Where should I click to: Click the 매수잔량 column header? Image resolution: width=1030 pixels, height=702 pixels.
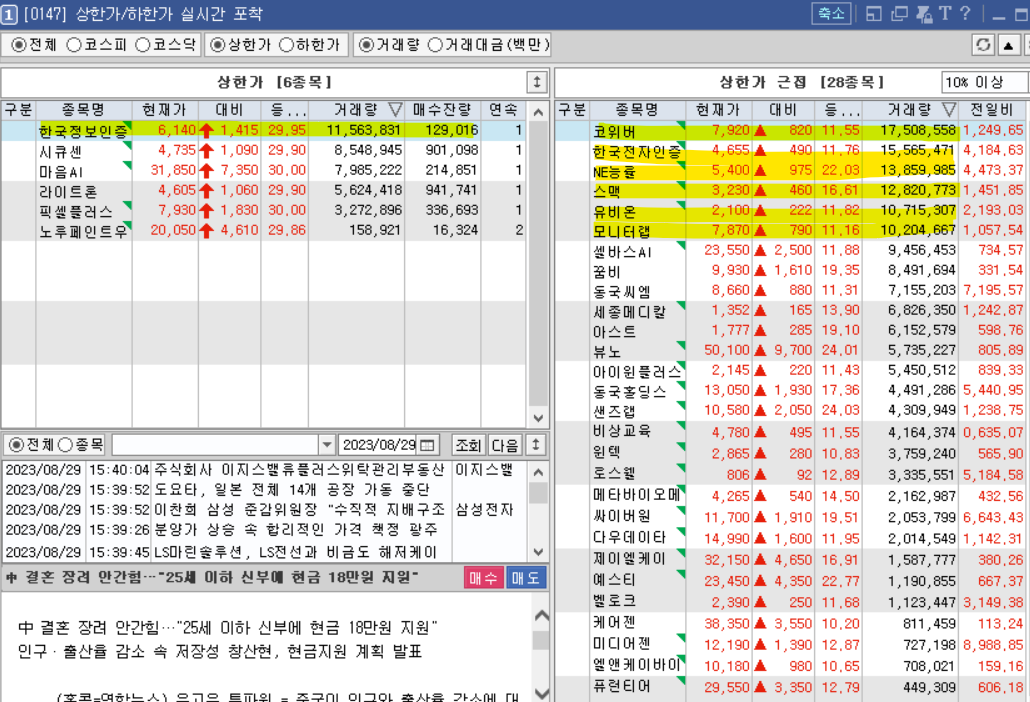tap(442, 110)
